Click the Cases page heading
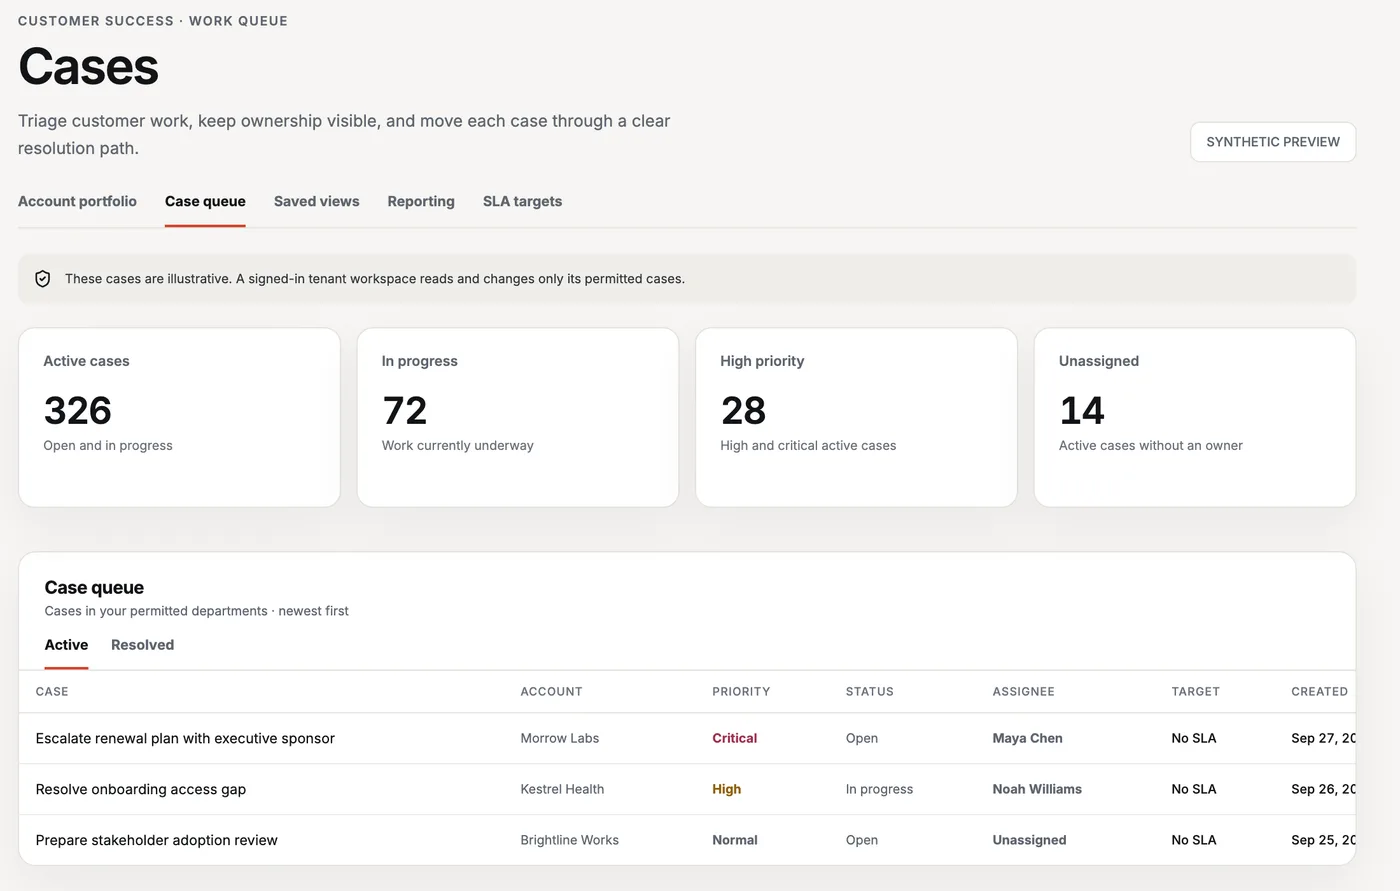 pyautogui.click(x=88, y=67)
